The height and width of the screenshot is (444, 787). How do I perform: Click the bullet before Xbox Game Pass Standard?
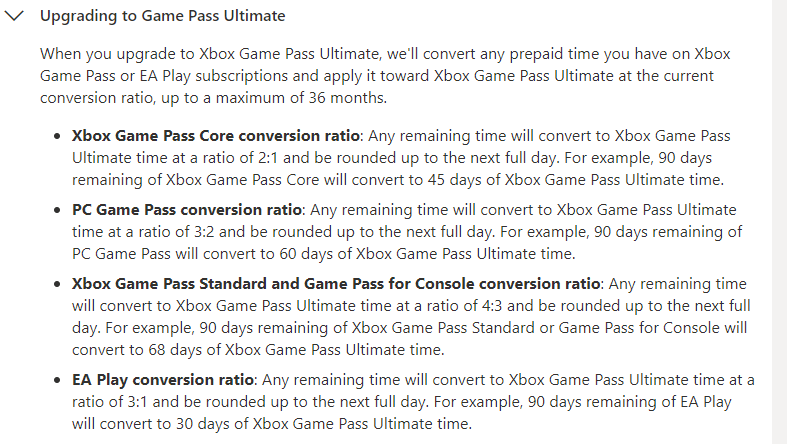click(x=57, y=284)
